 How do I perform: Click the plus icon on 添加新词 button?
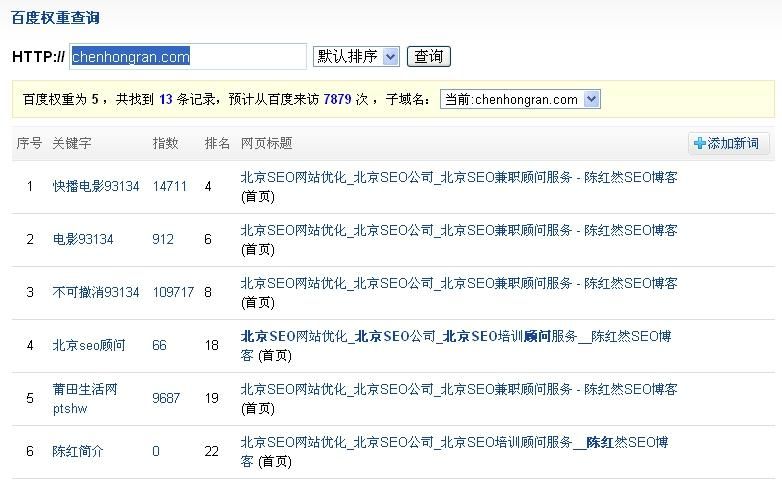click(x=700, y=143)
